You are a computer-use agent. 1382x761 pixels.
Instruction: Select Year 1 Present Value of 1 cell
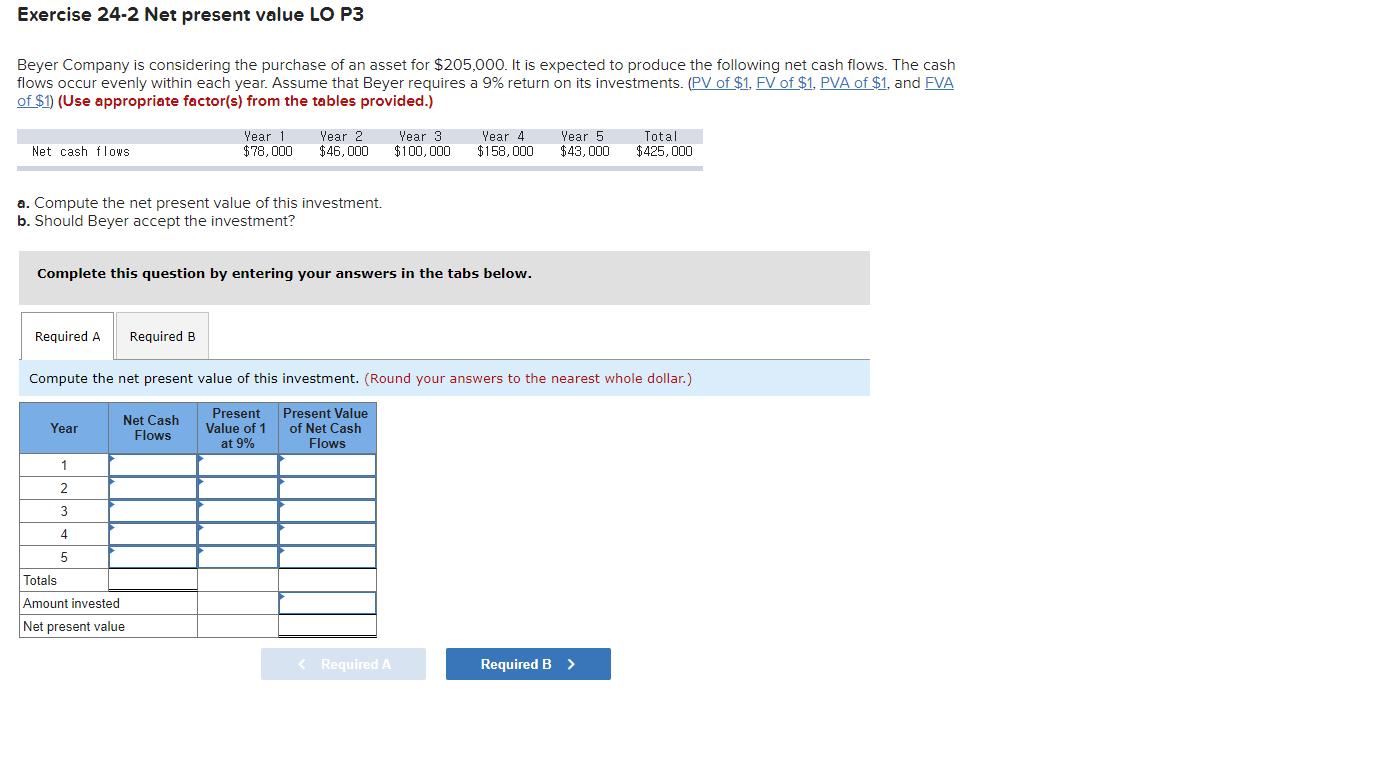coord(238,465)
